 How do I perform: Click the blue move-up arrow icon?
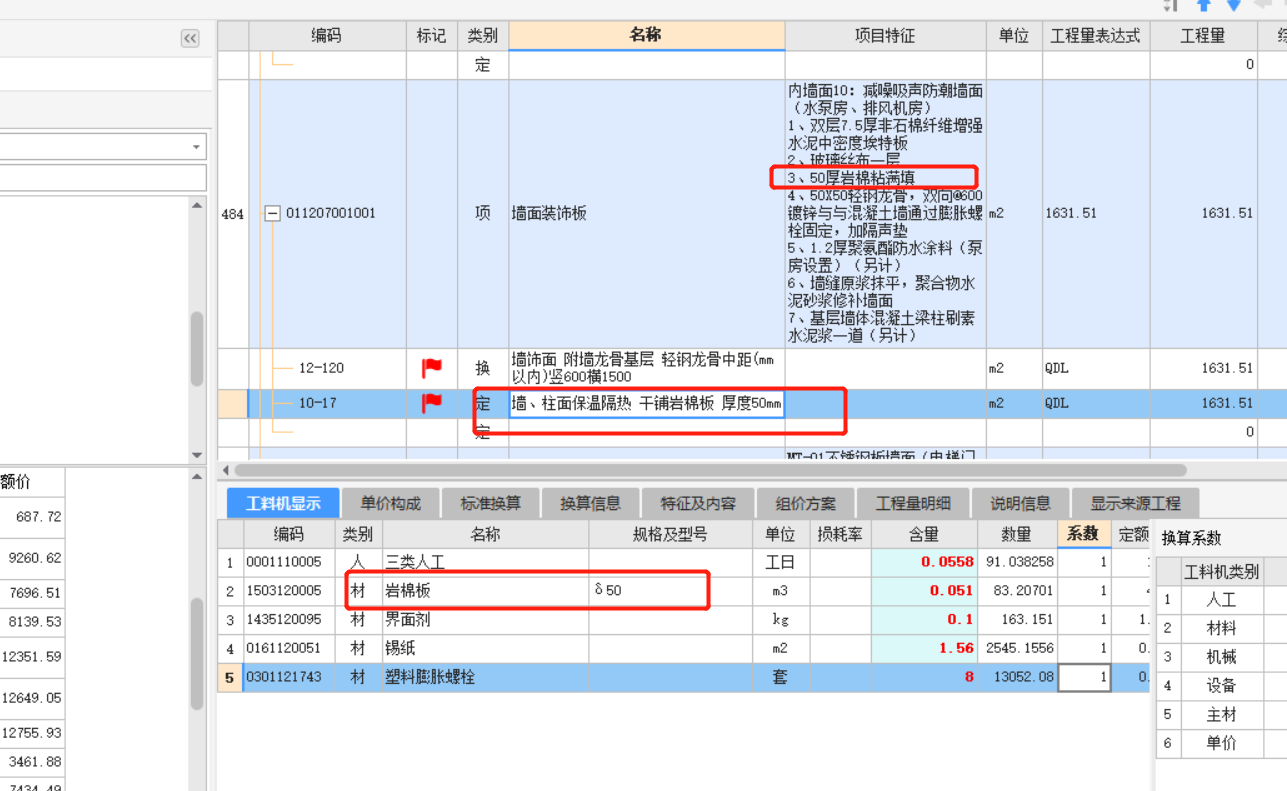pyautogui.click(x=1204, y=5)
